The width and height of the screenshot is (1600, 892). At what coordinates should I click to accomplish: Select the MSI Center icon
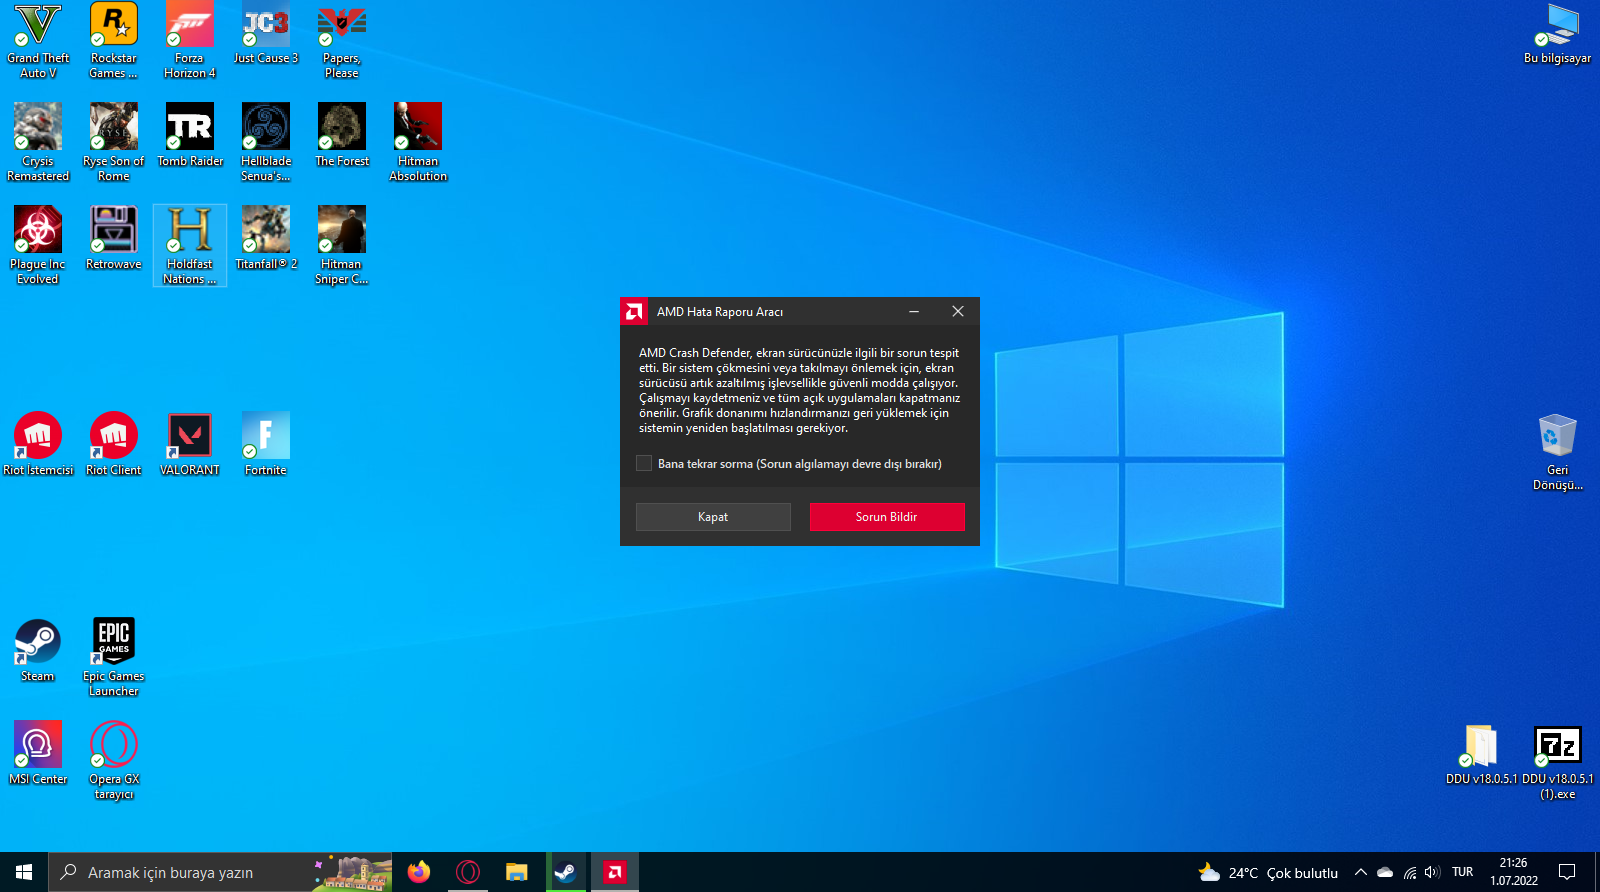38,754
